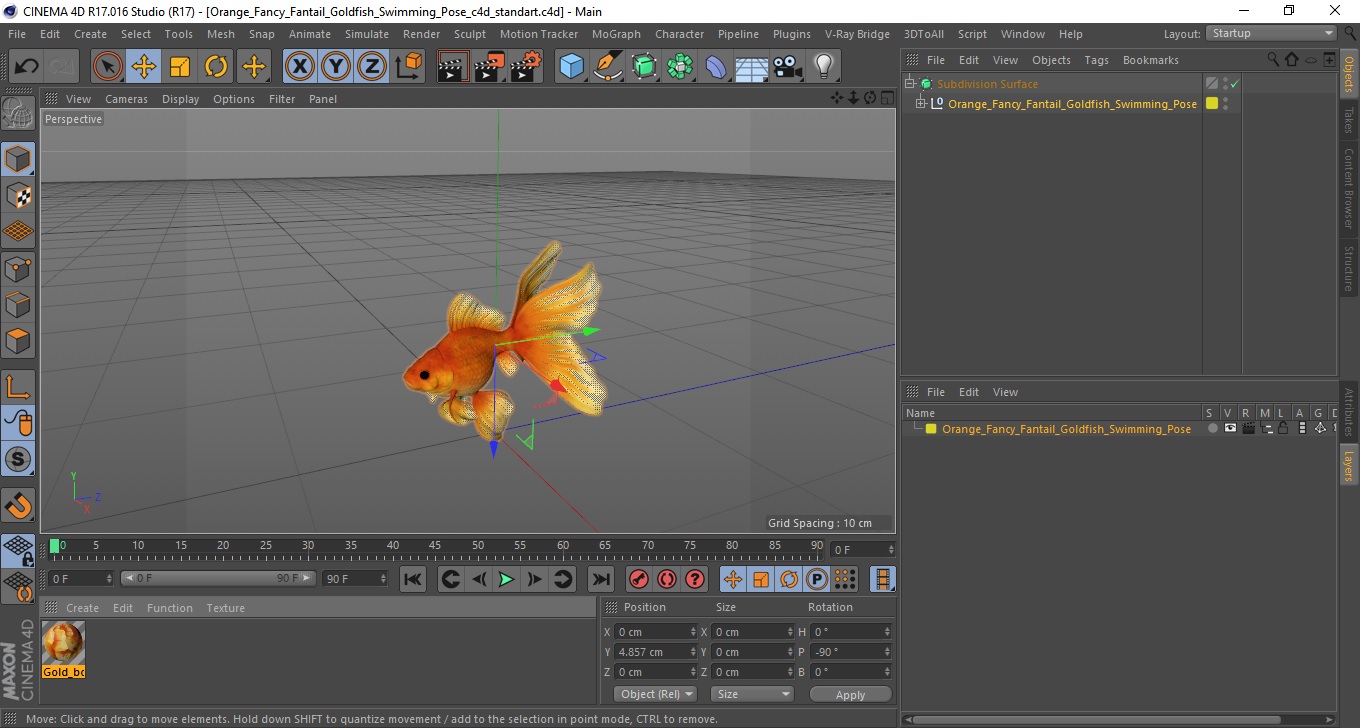Add a Cube primitive object

point(571,67)
